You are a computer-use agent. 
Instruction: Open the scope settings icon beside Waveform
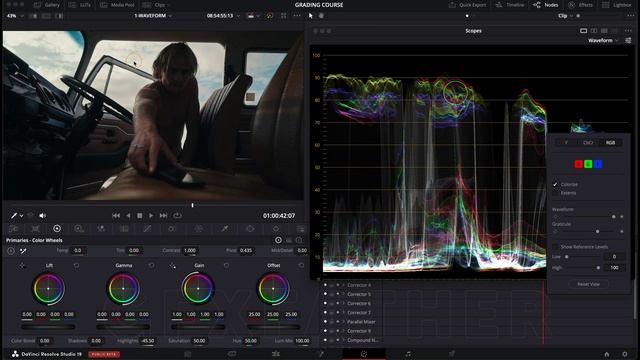tap(628, 40)
